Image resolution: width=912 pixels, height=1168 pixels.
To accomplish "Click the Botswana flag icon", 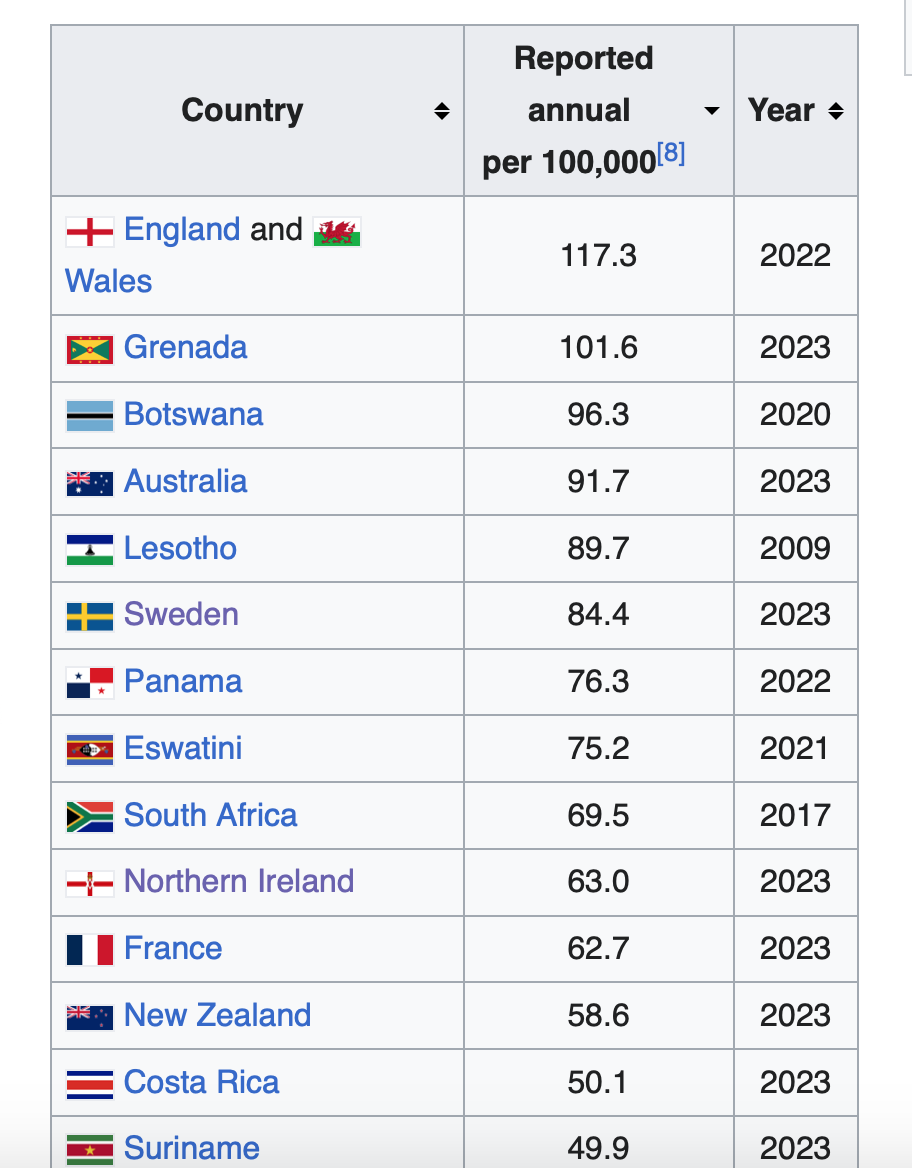I will coord(90,416).
